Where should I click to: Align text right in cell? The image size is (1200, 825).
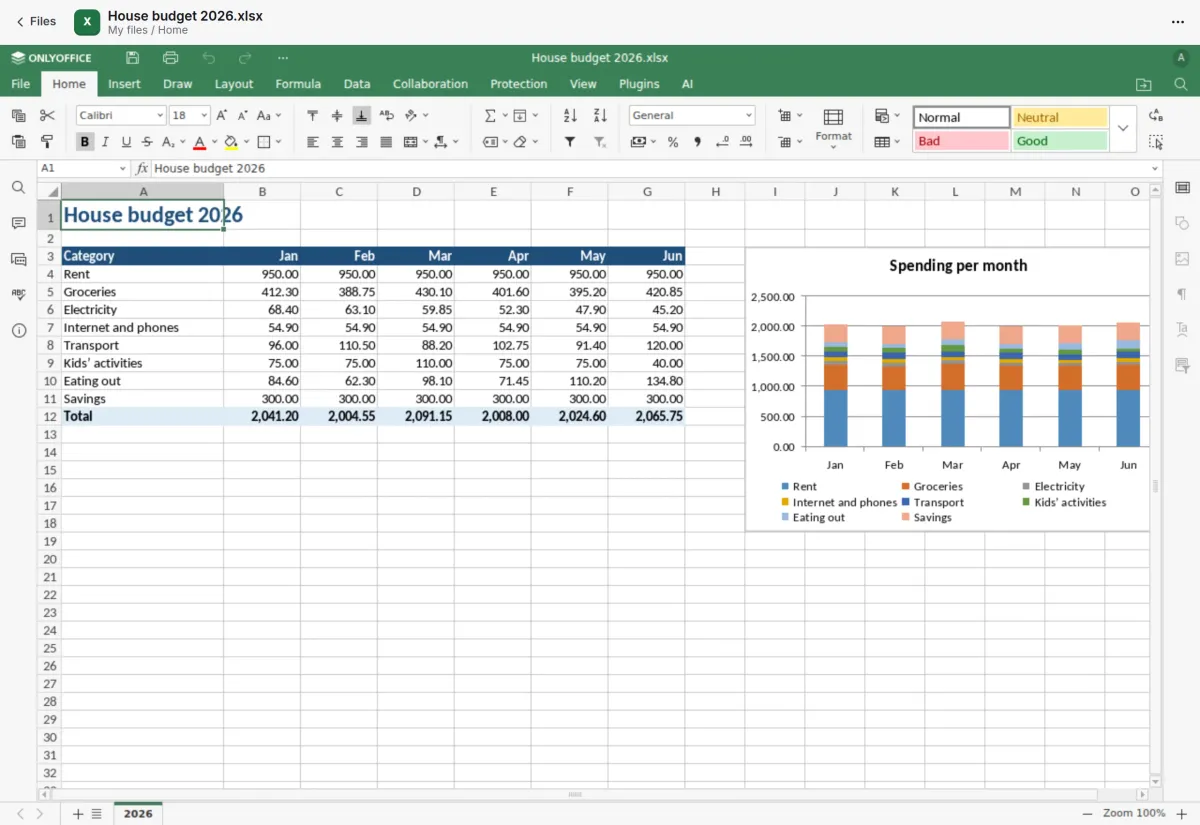361,142
